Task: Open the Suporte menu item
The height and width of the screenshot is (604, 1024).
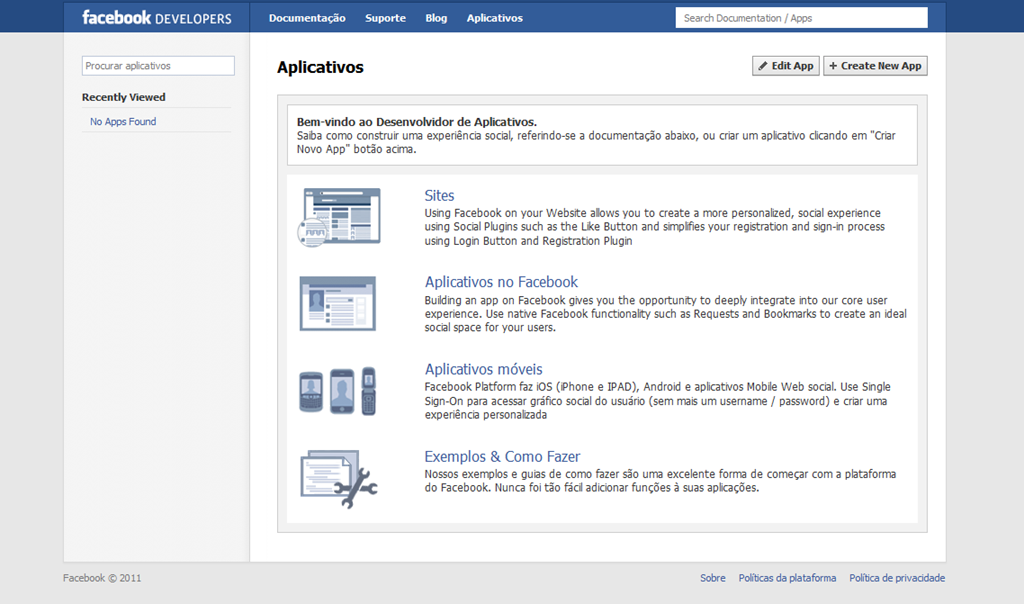Action: pyautogui.click(x=385, y=18)
